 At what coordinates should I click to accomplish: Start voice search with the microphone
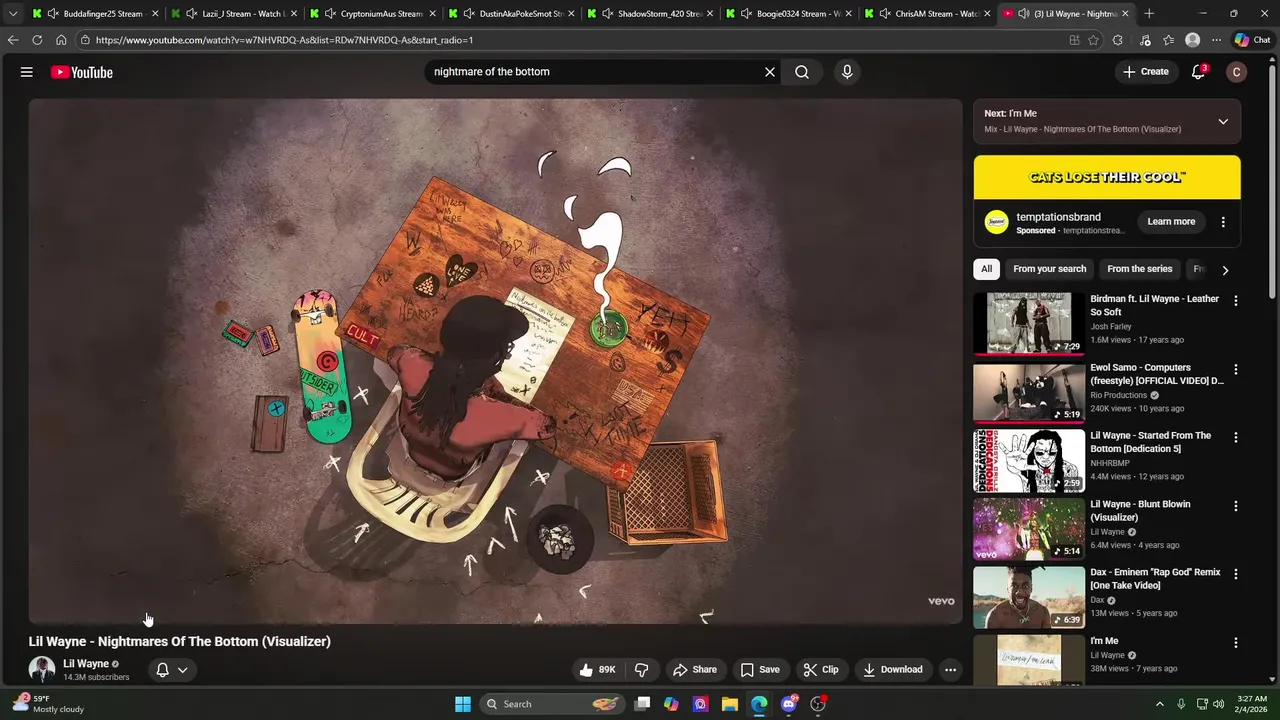click(847, 72)
